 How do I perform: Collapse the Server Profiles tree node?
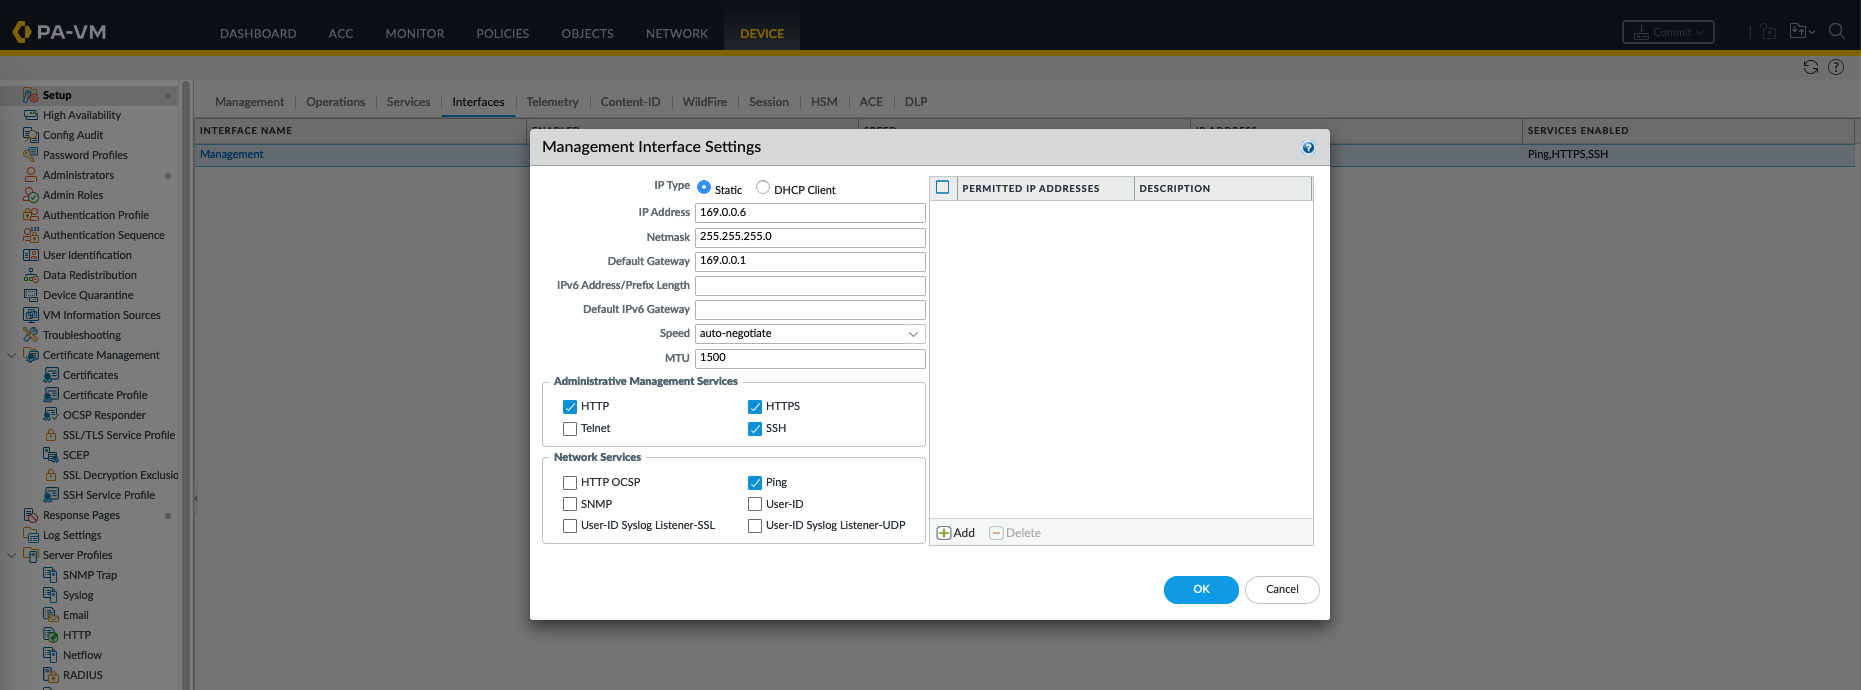click(x=12, y=555)
